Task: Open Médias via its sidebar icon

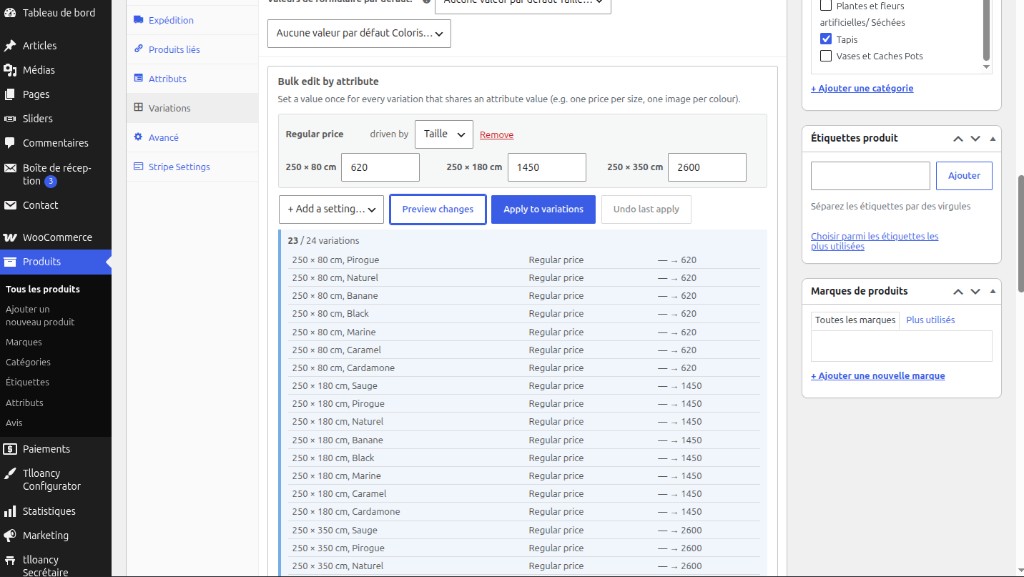Action: point(10,70)
